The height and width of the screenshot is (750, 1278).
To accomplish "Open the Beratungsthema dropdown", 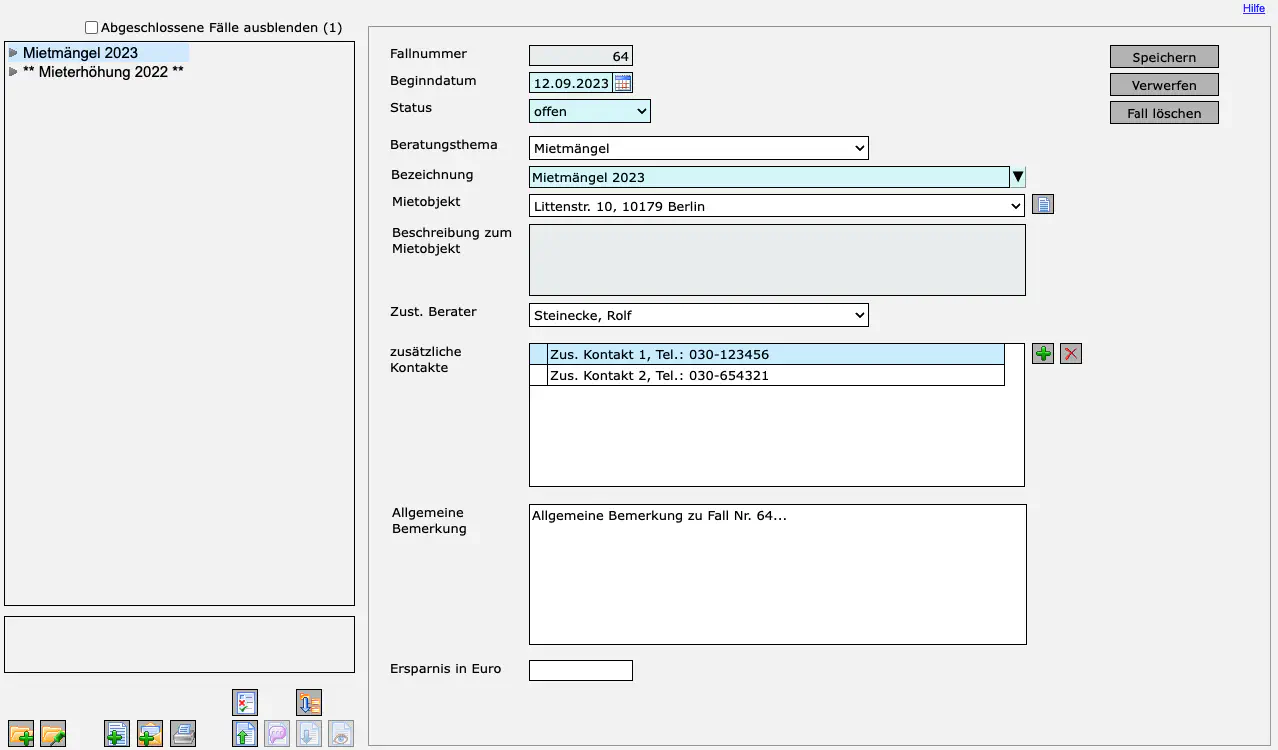I will (x=698, y=149).
